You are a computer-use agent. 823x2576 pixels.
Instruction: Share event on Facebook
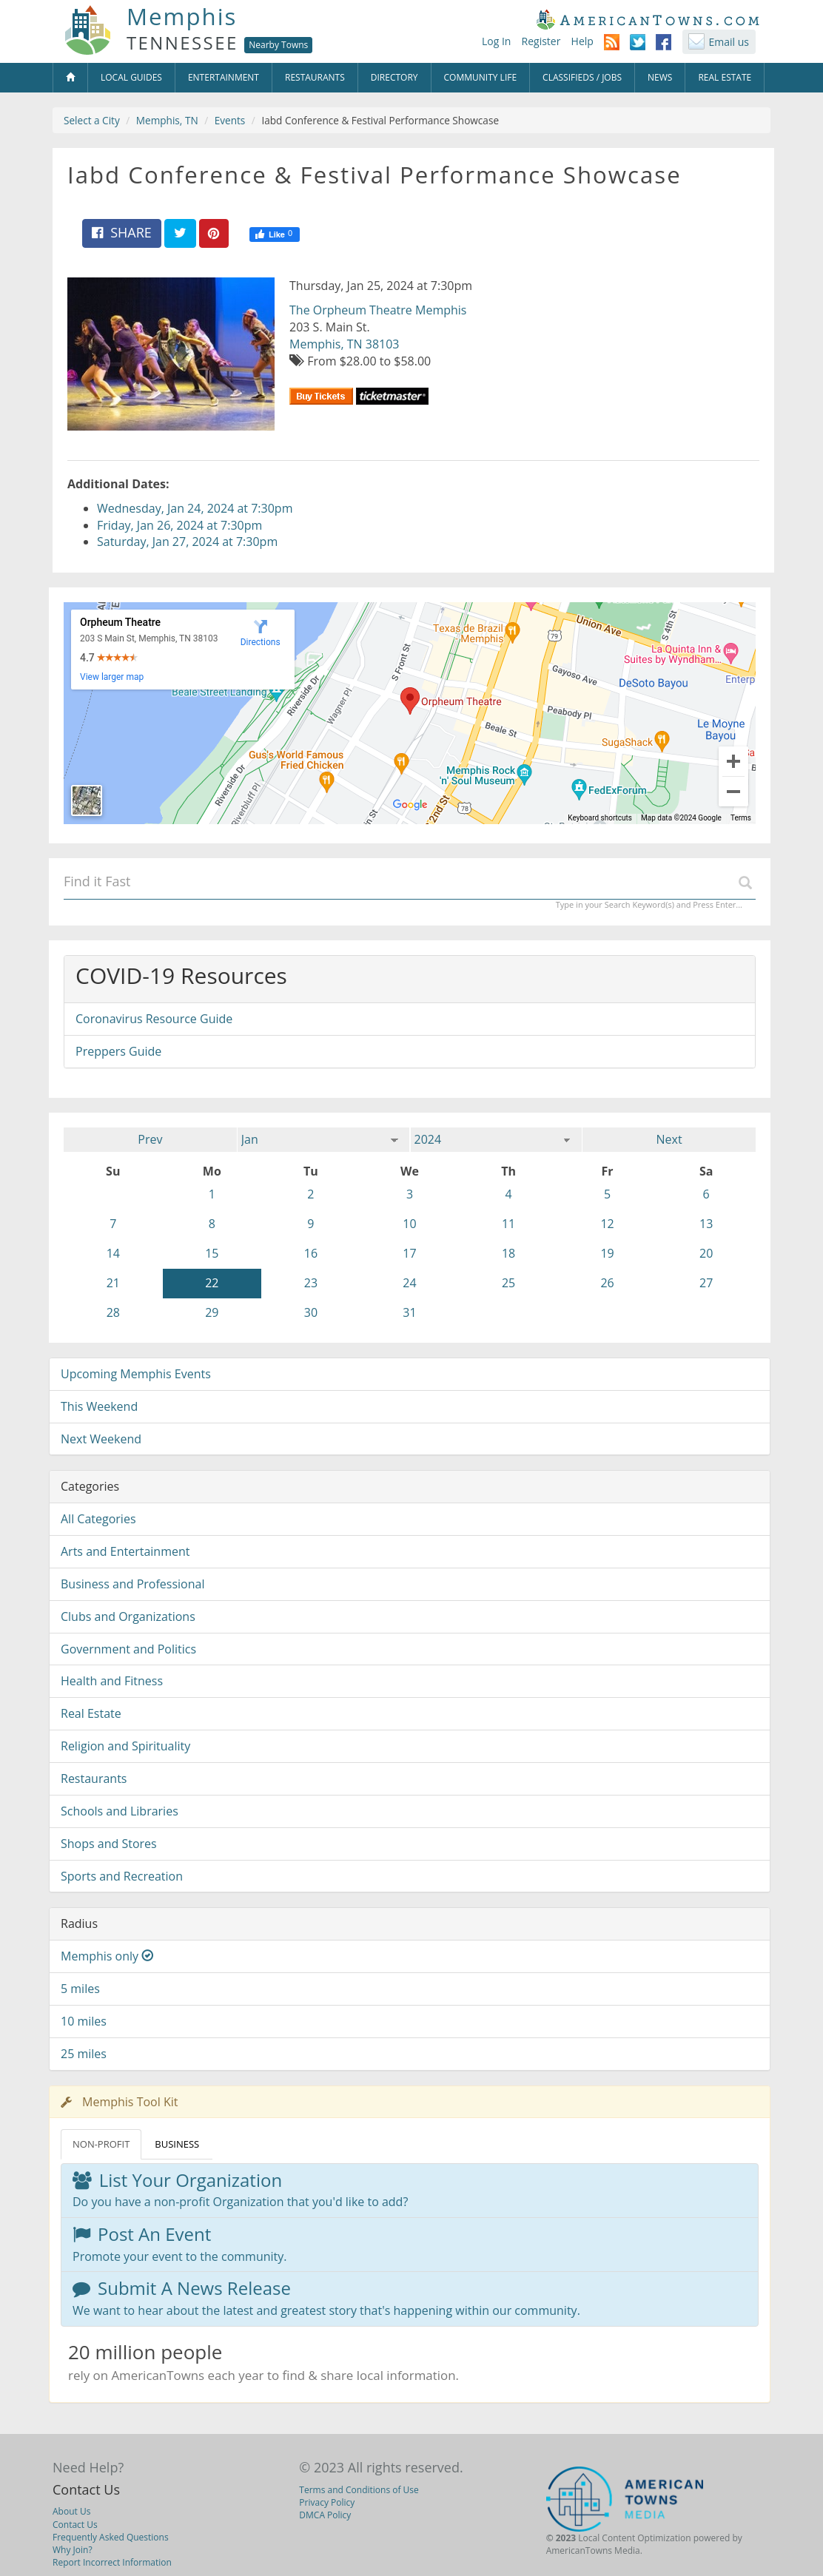[121, 233]
